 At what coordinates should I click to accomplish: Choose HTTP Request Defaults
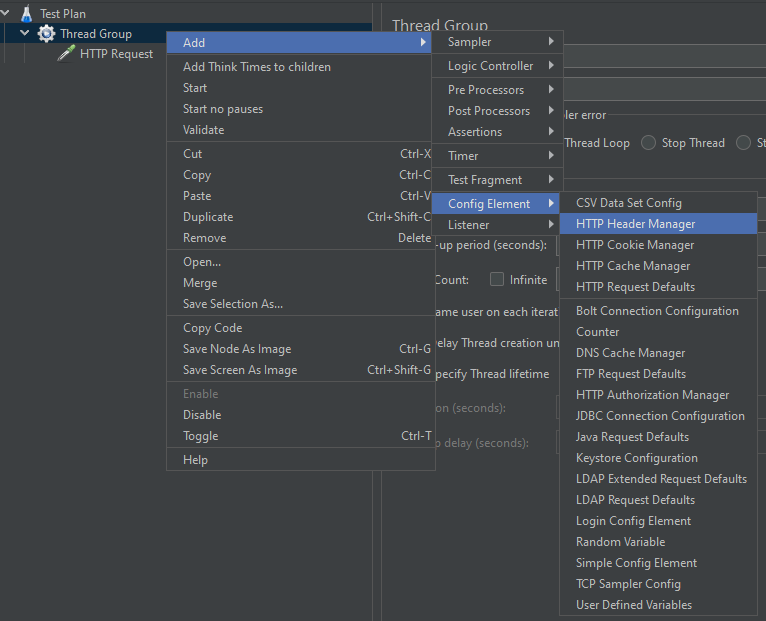[658, 287]
